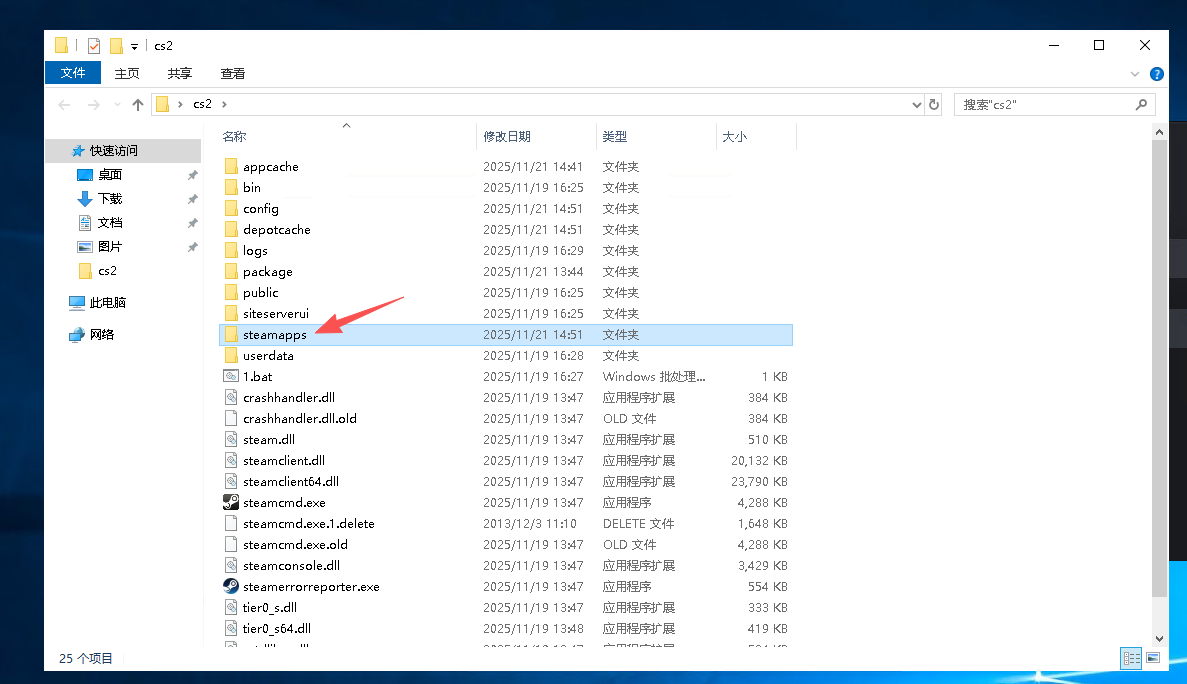1187x684 pixels.
Task: Switch to large icons view in status bar
Action: (1153, 658)
